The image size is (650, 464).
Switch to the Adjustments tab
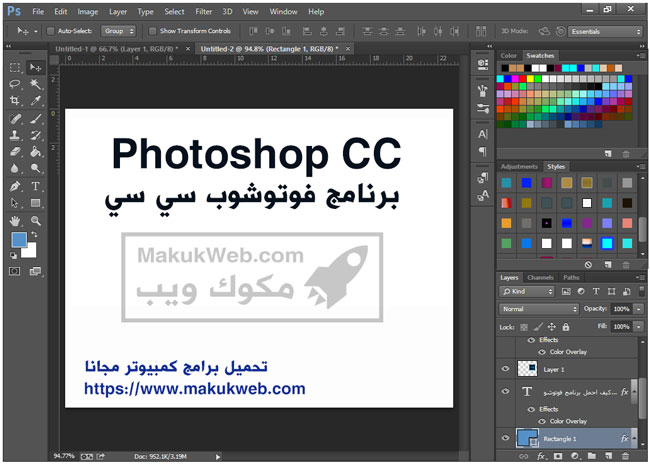click(x=519, y=166)
